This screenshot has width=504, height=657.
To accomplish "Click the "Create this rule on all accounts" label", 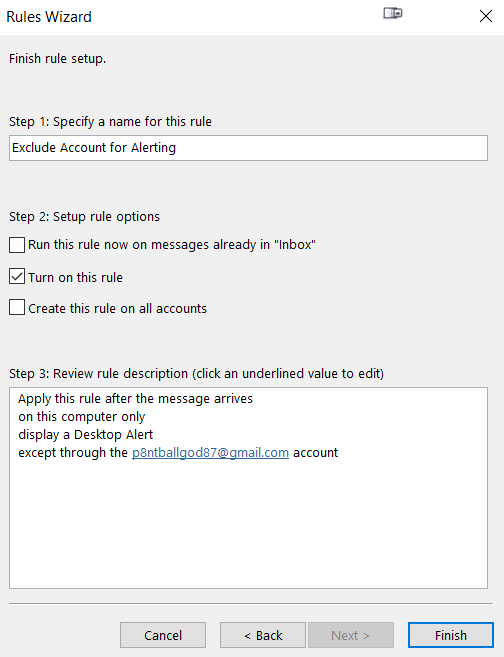I will [x=118, y=308].
